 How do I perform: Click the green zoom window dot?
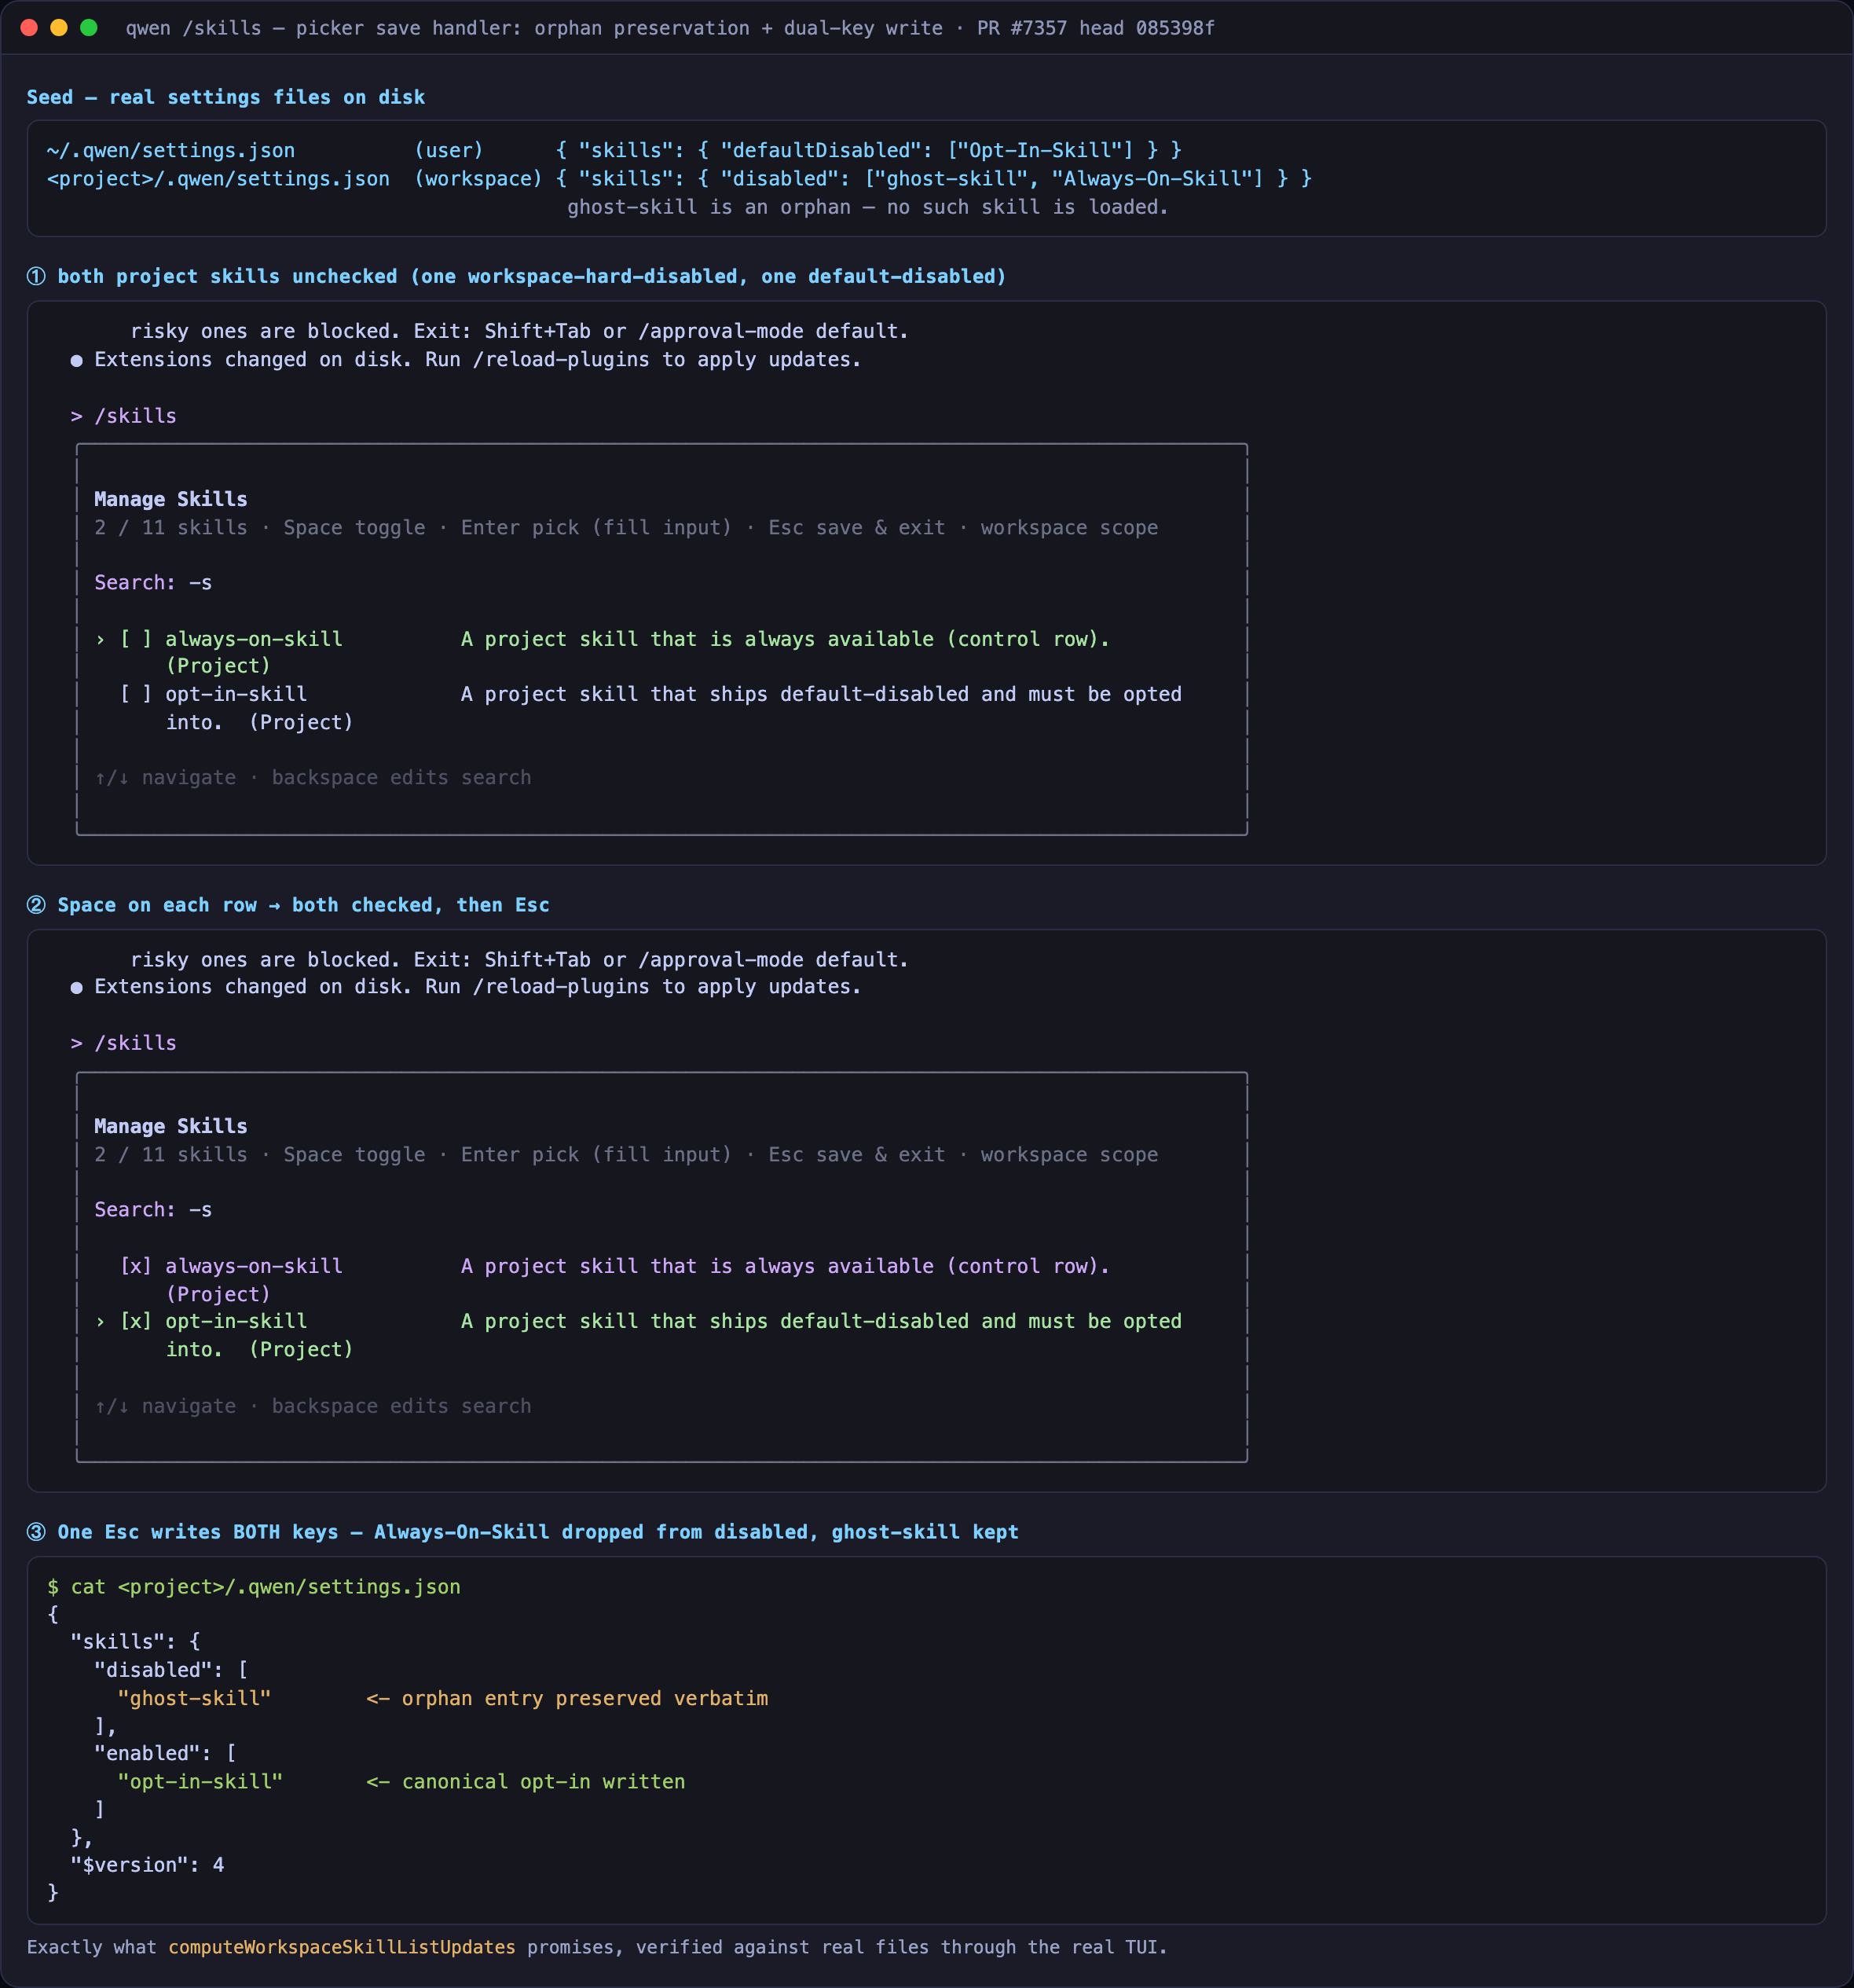[x=89, y=28]
